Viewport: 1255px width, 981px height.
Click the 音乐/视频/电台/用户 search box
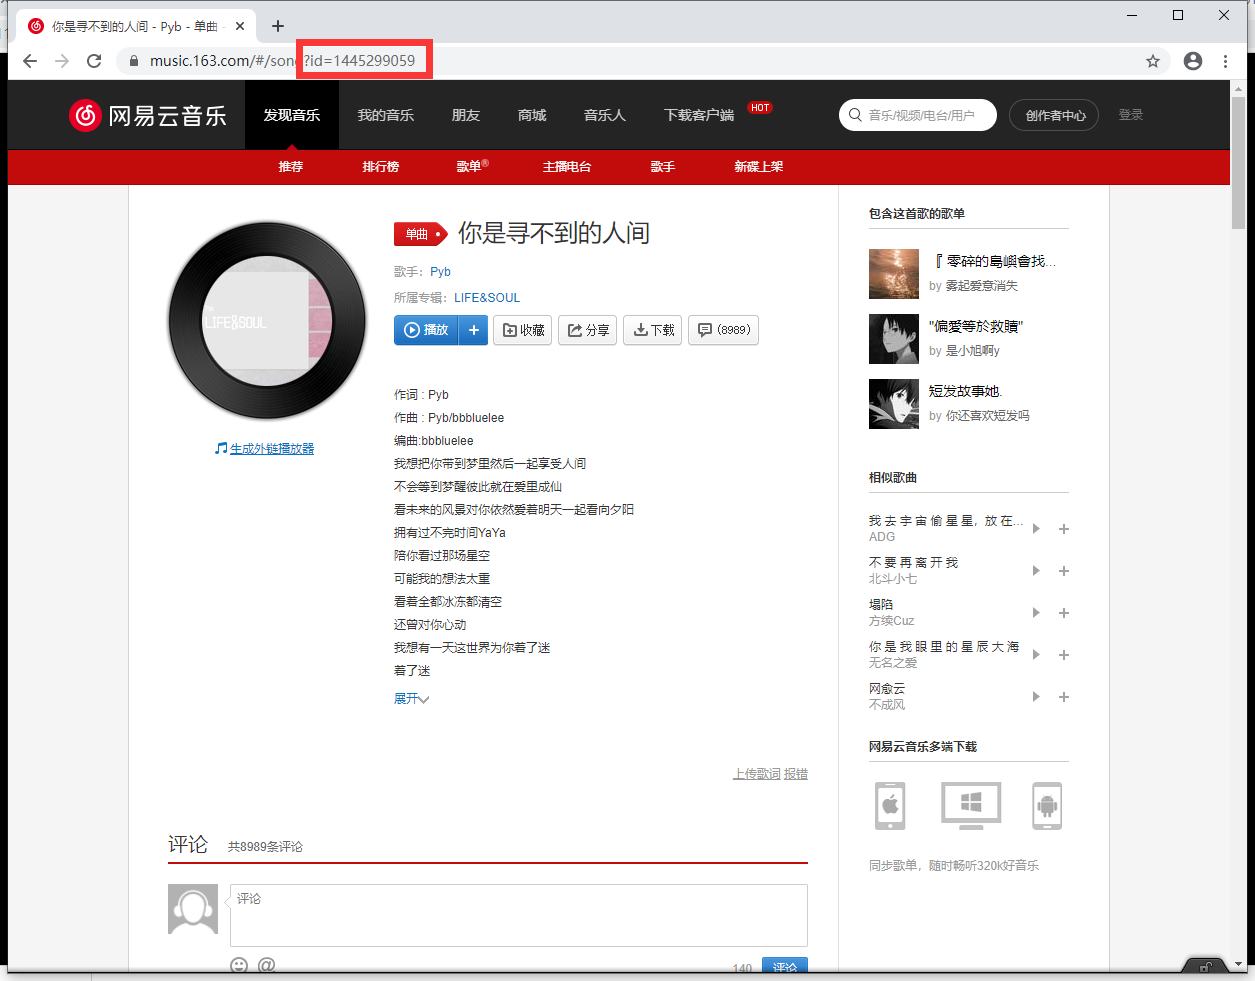tap(920, 115)
